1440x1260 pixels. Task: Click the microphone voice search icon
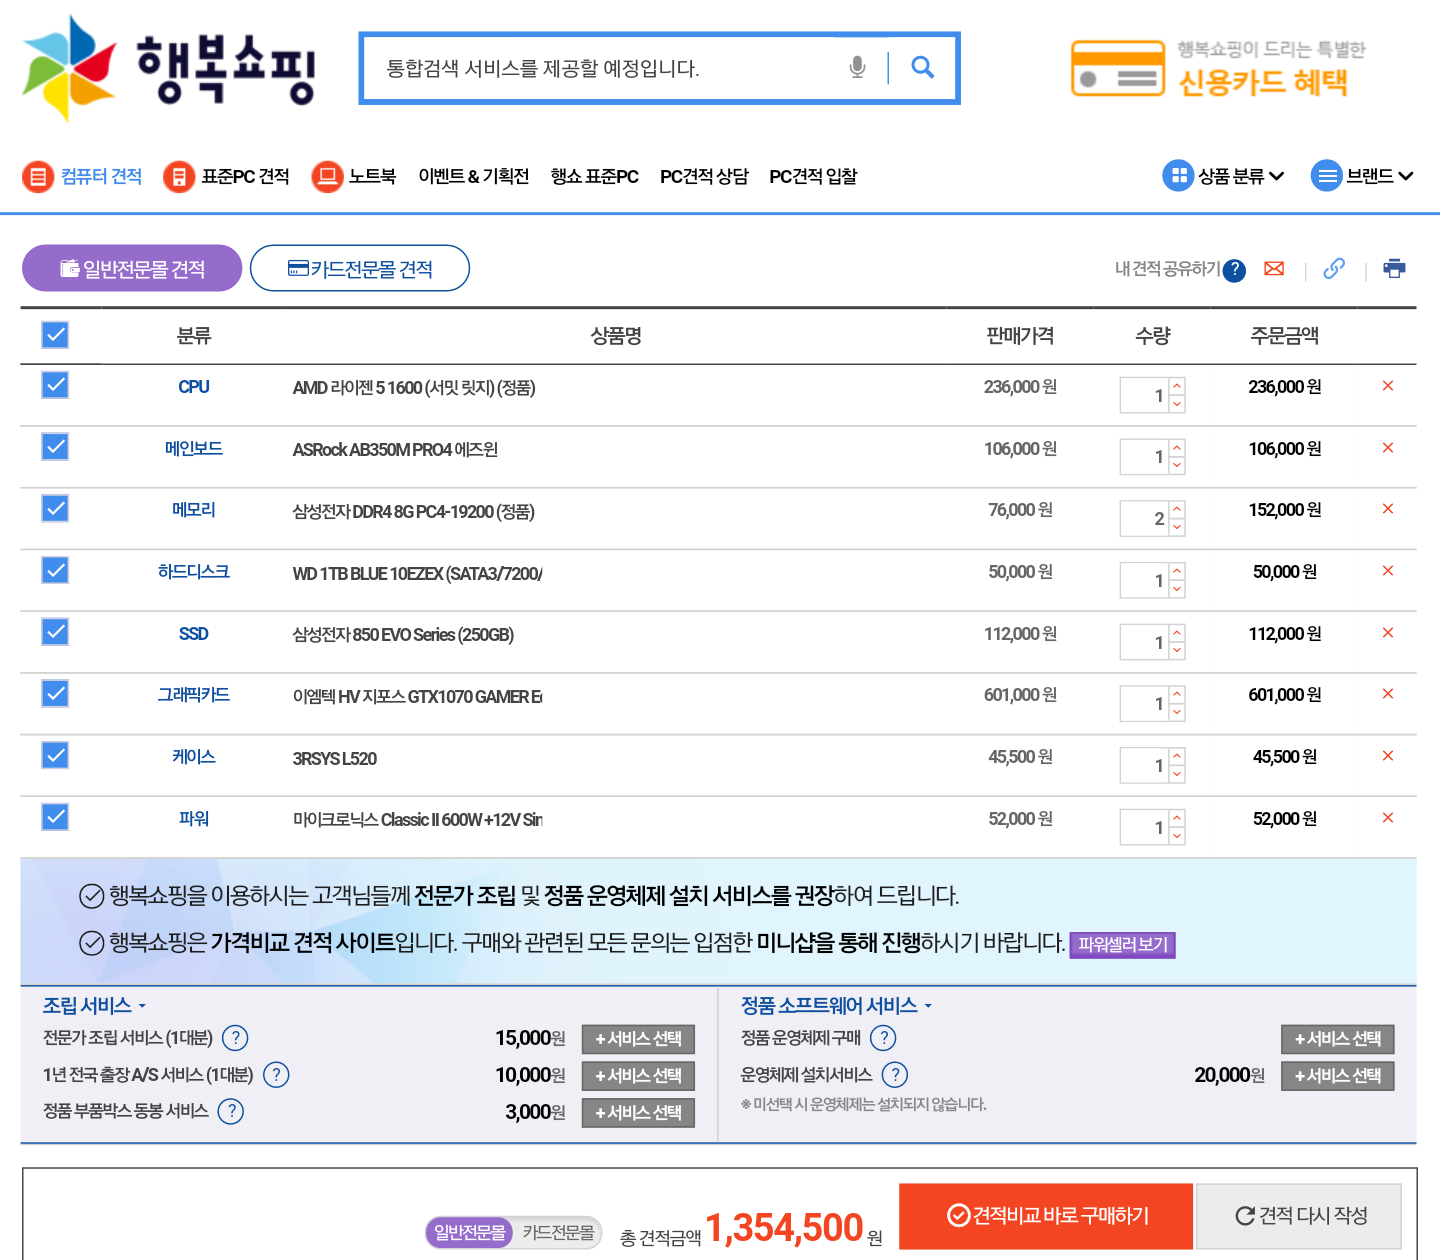coord(857,67)
